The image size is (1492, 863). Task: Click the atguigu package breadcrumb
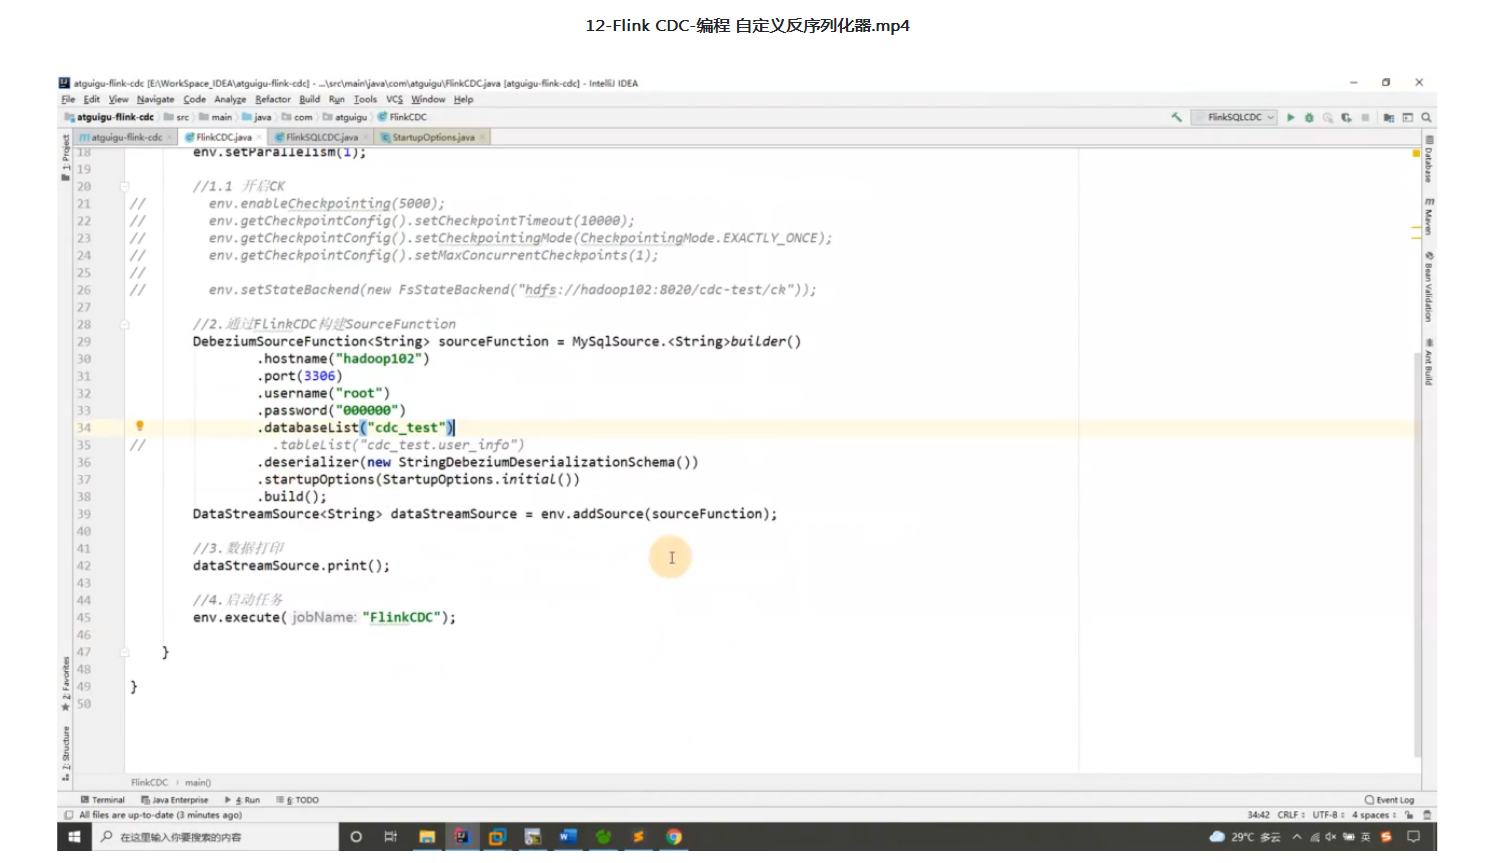click(x=345, y=117)
